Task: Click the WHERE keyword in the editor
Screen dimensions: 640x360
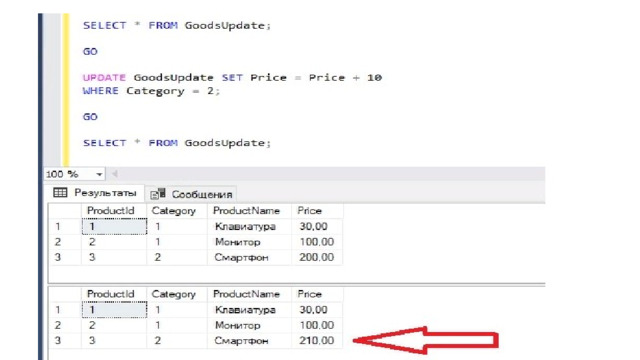Action: pos(100,91)
